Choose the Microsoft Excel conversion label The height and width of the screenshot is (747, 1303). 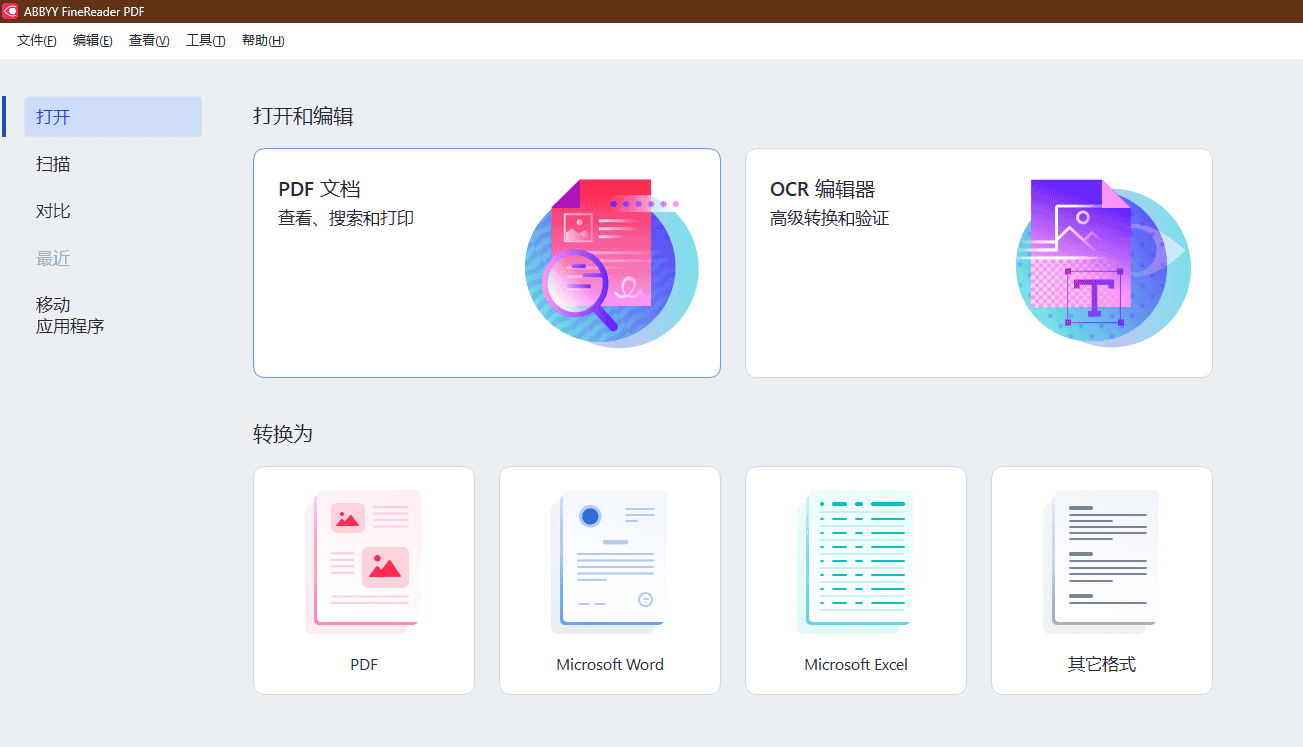856,664
